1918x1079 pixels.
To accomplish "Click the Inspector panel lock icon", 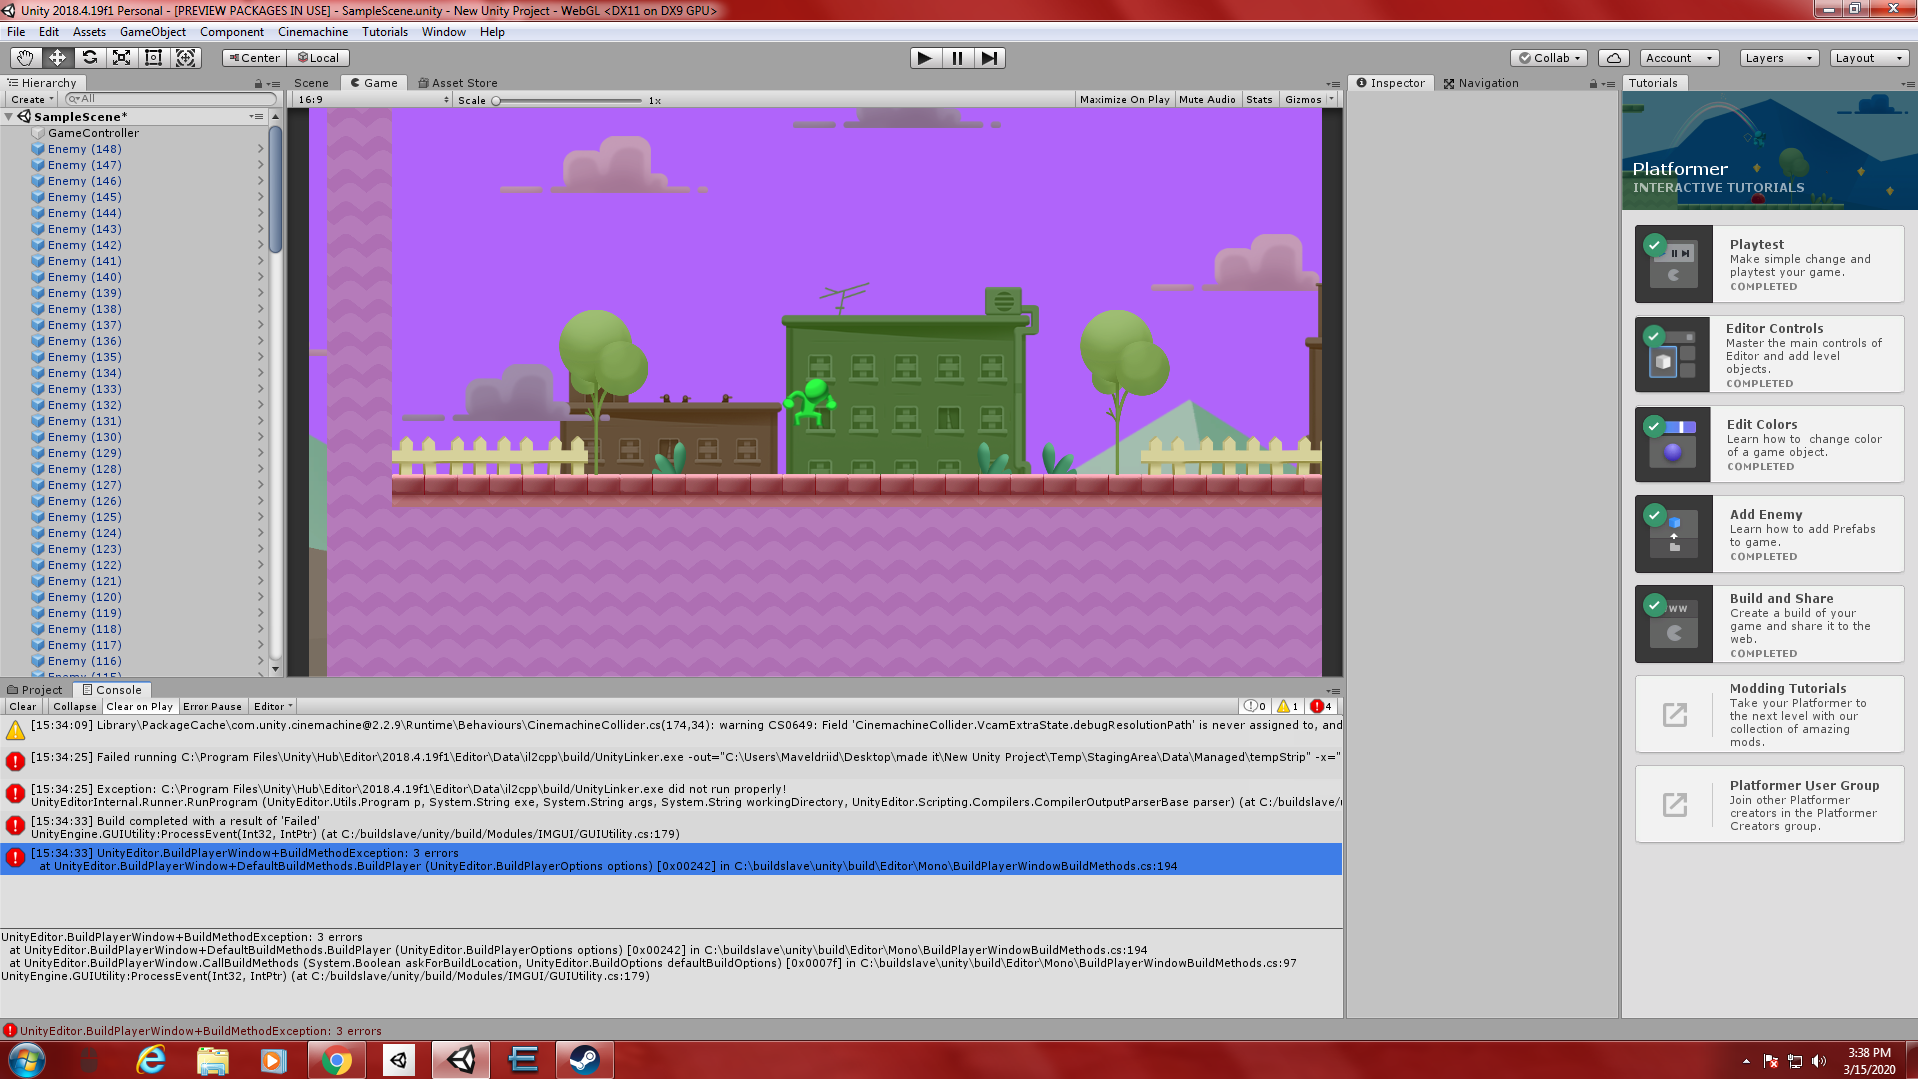I will pyautogui.click(x=1593, y=84).
